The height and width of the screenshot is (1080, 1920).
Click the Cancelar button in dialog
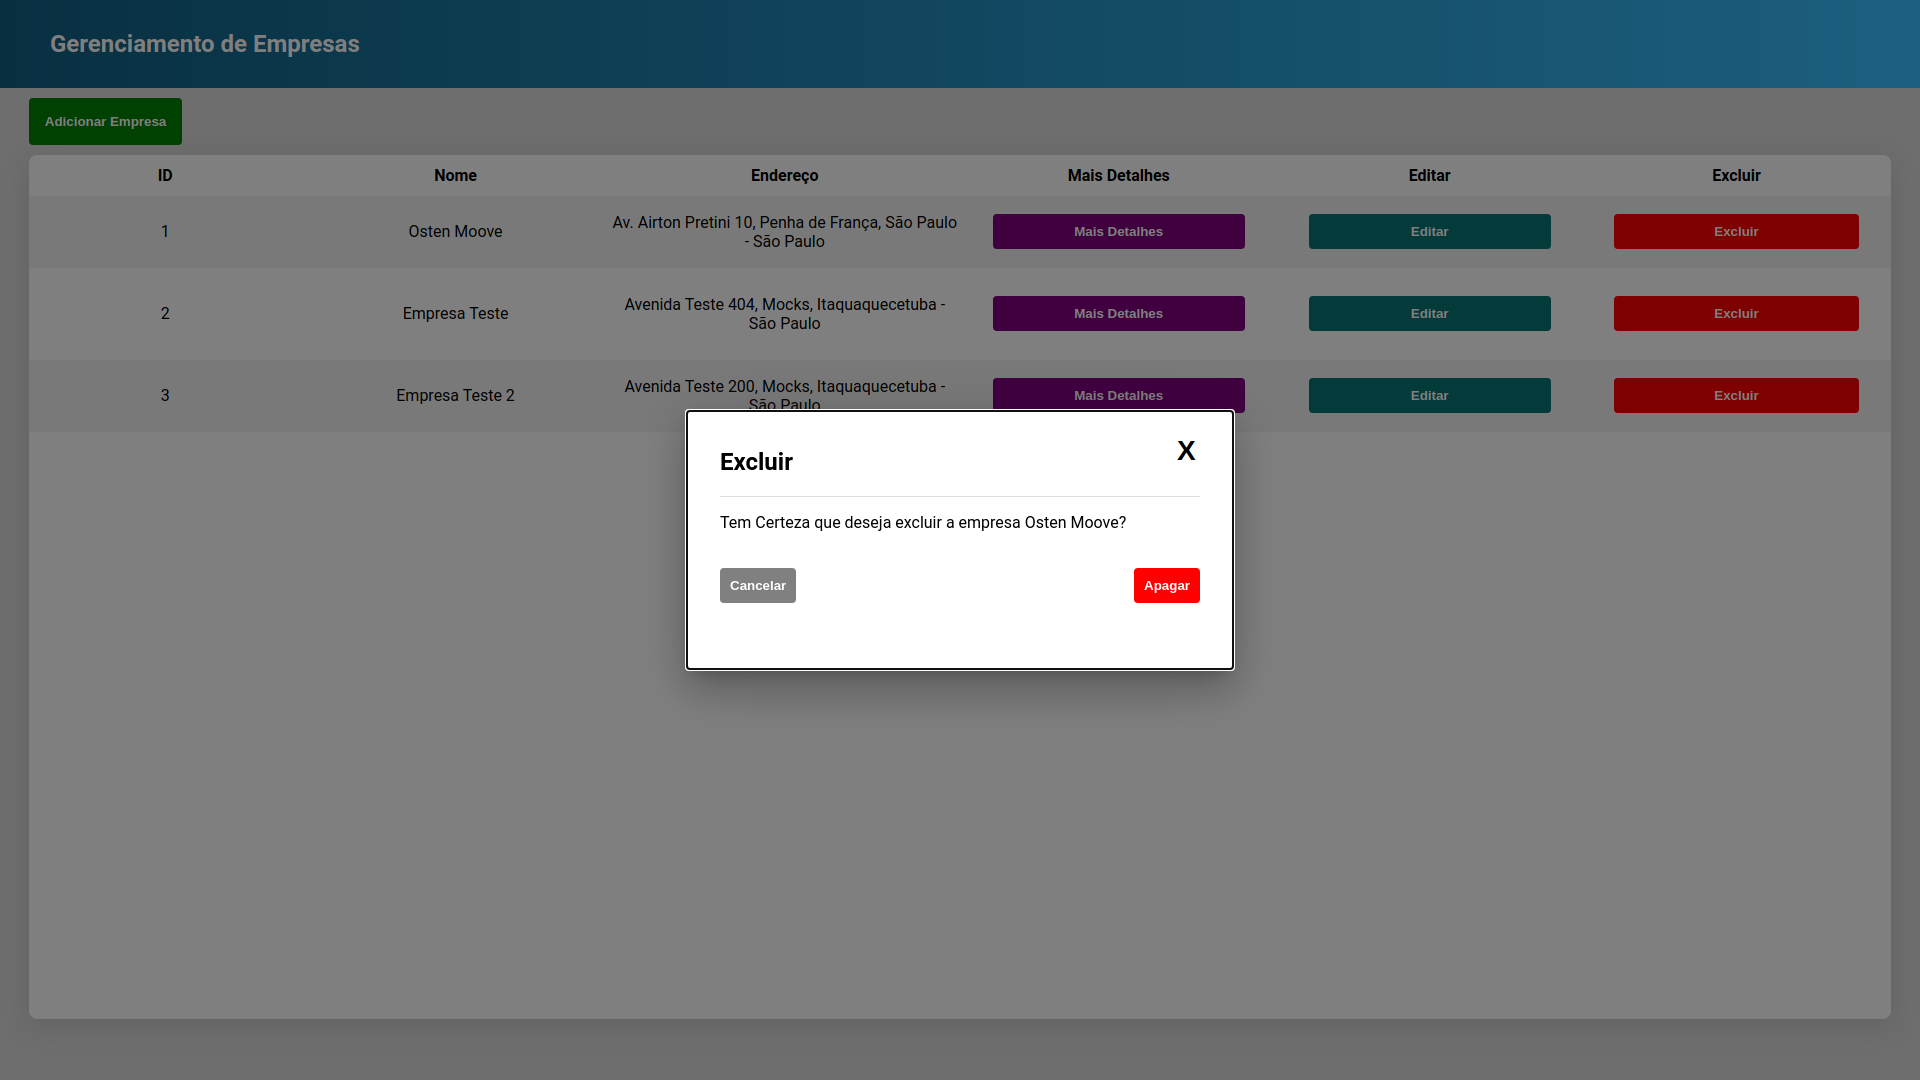click(757, 586)
